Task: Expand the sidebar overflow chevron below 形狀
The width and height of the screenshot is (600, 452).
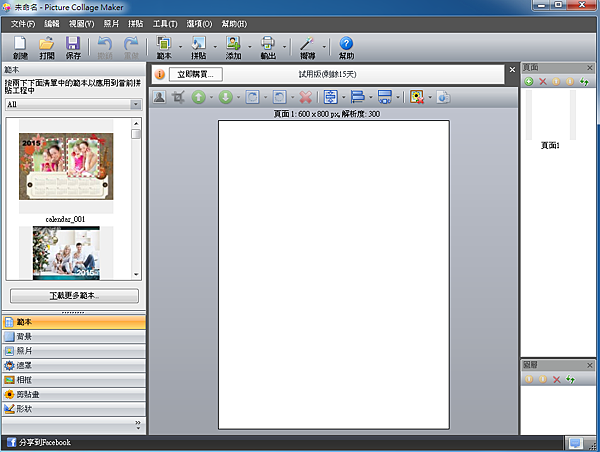Action: (138, 424)
